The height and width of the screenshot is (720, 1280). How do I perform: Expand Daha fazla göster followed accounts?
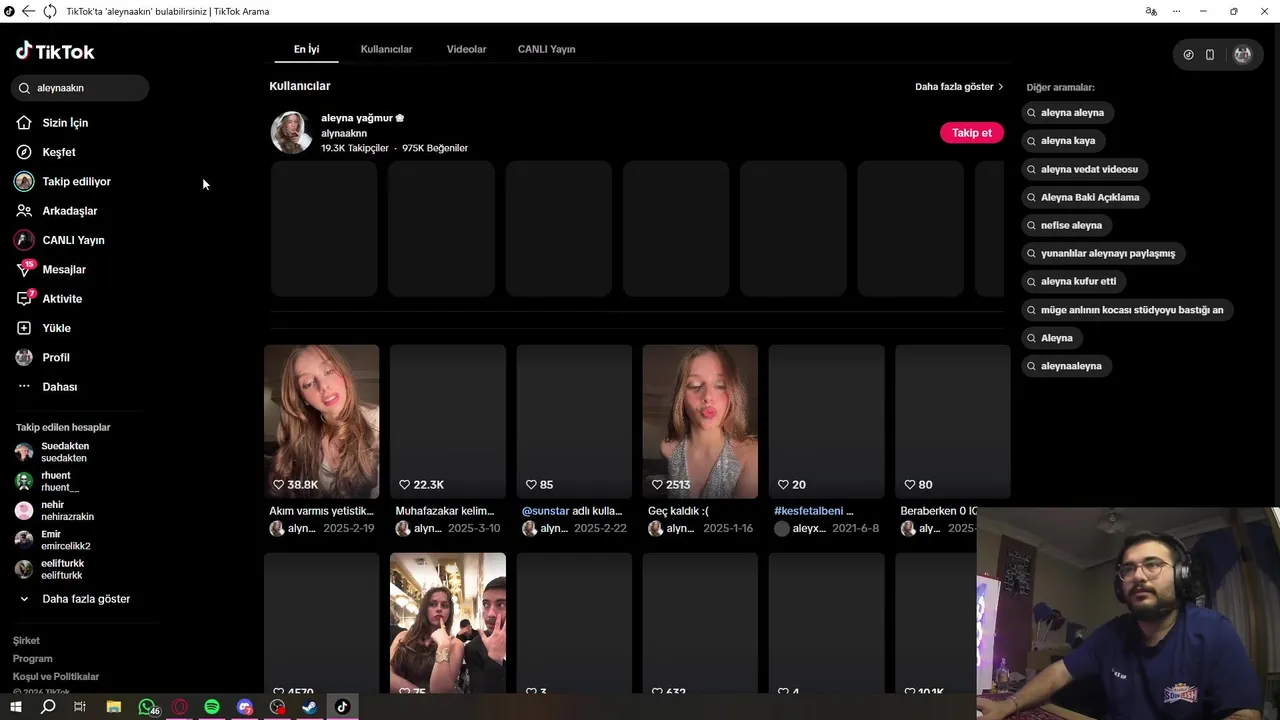coord(75,599)
